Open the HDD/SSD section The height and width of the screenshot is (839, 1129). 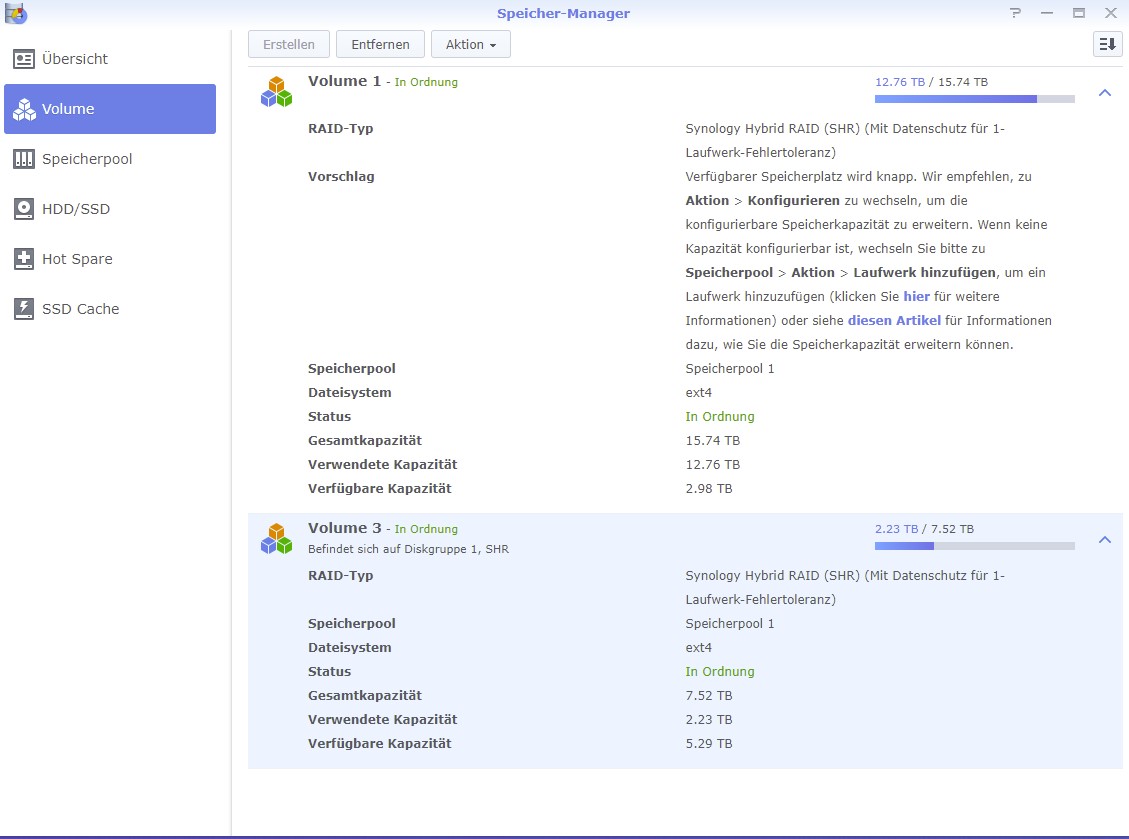[x=76, y=209]
